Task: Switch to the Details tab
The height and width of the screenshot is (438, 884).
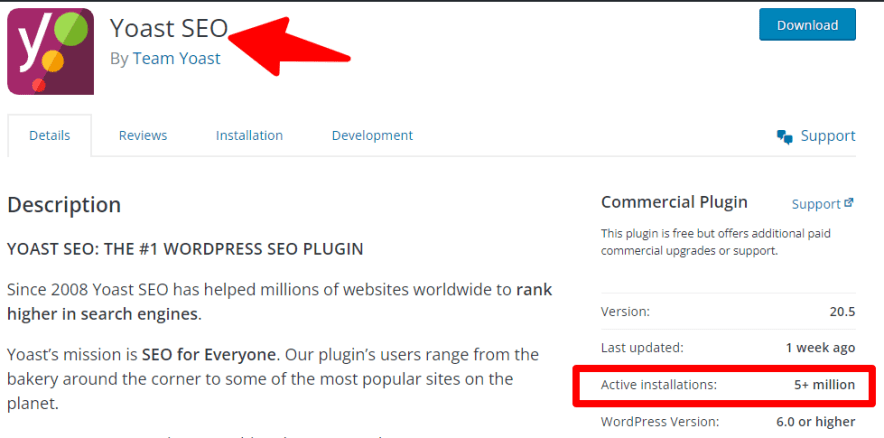Action: tap(50, 135)
